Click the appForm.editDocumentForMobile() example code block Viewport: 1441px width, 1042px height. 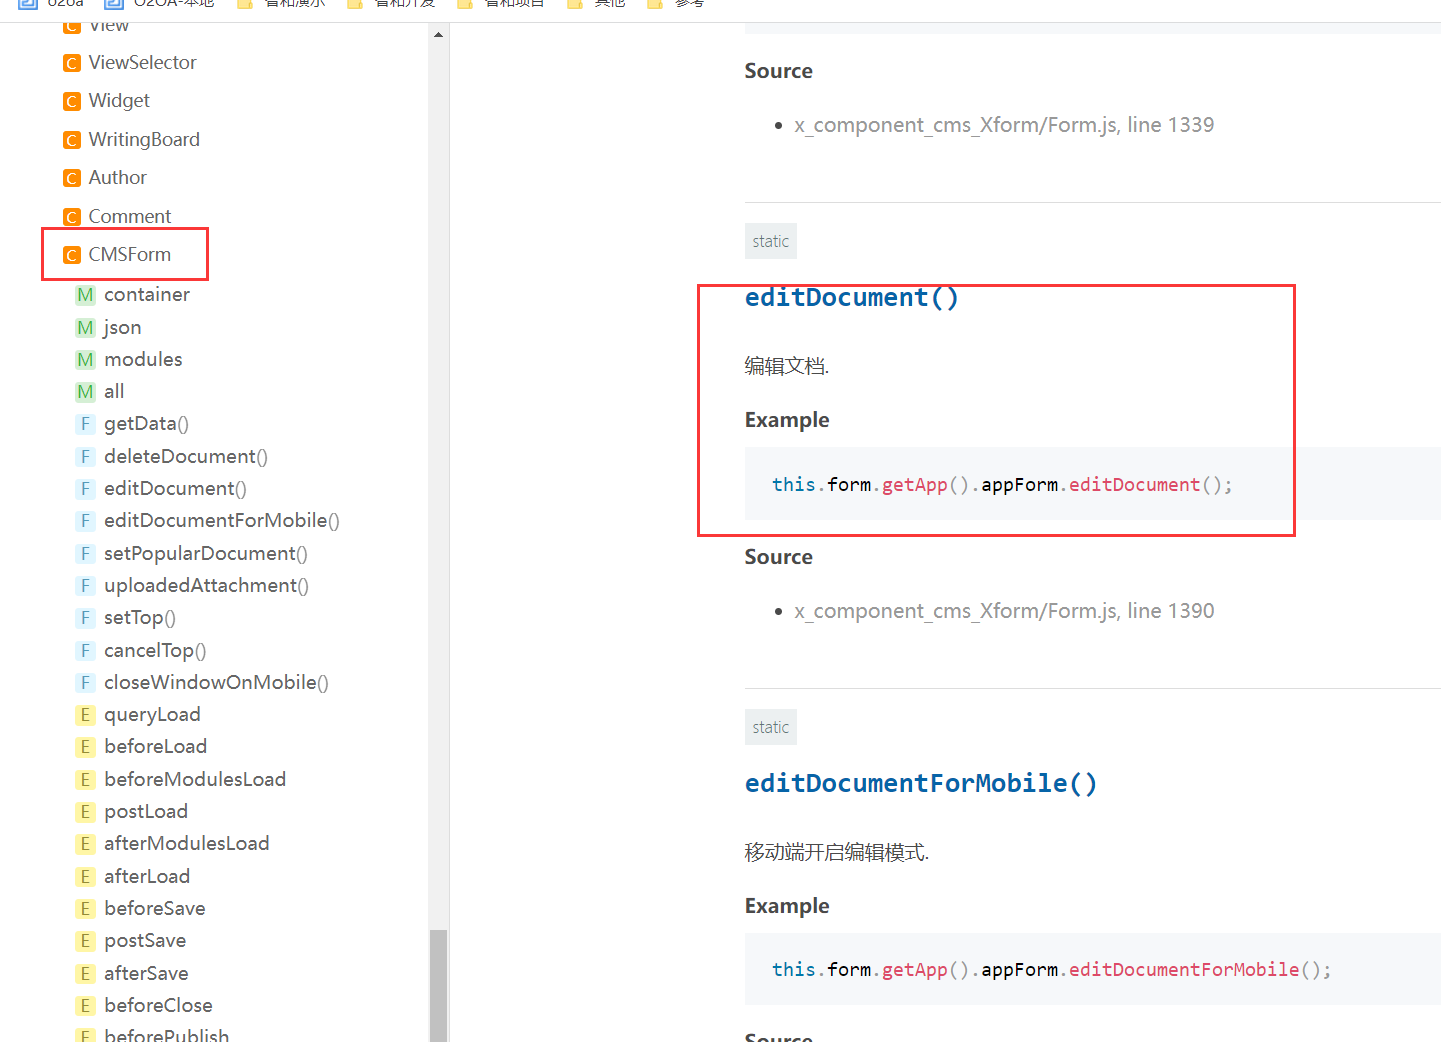(1093, 969)
